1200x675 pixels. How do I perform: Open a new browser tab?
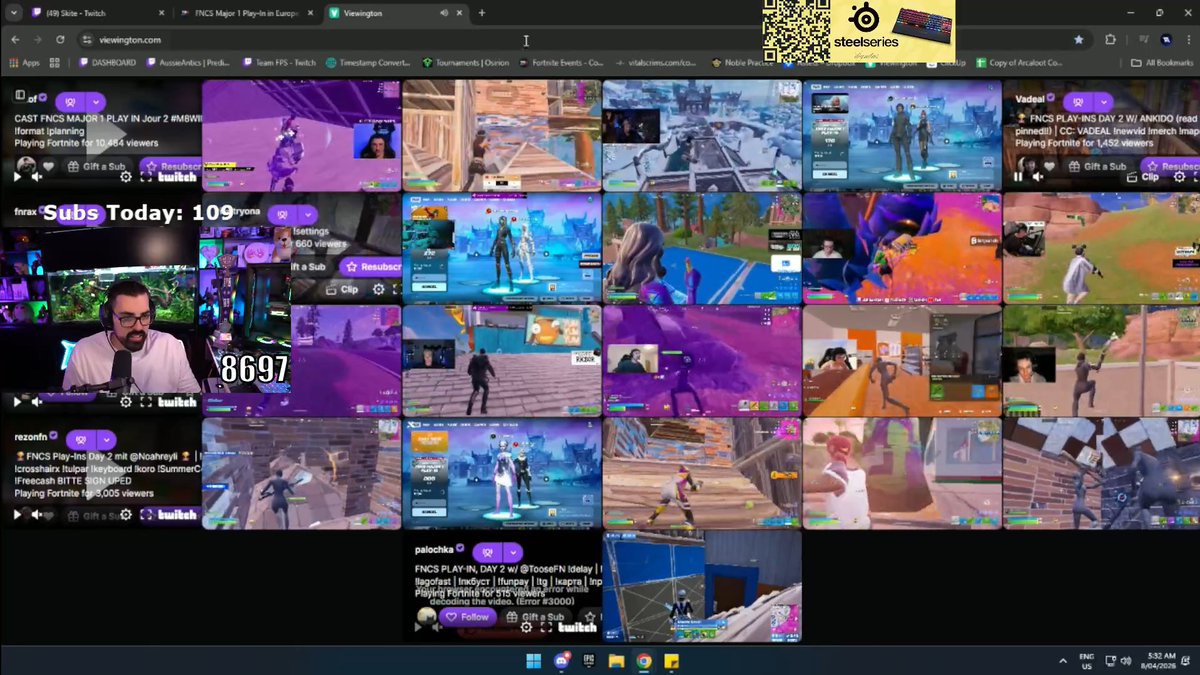pos(481,13)
